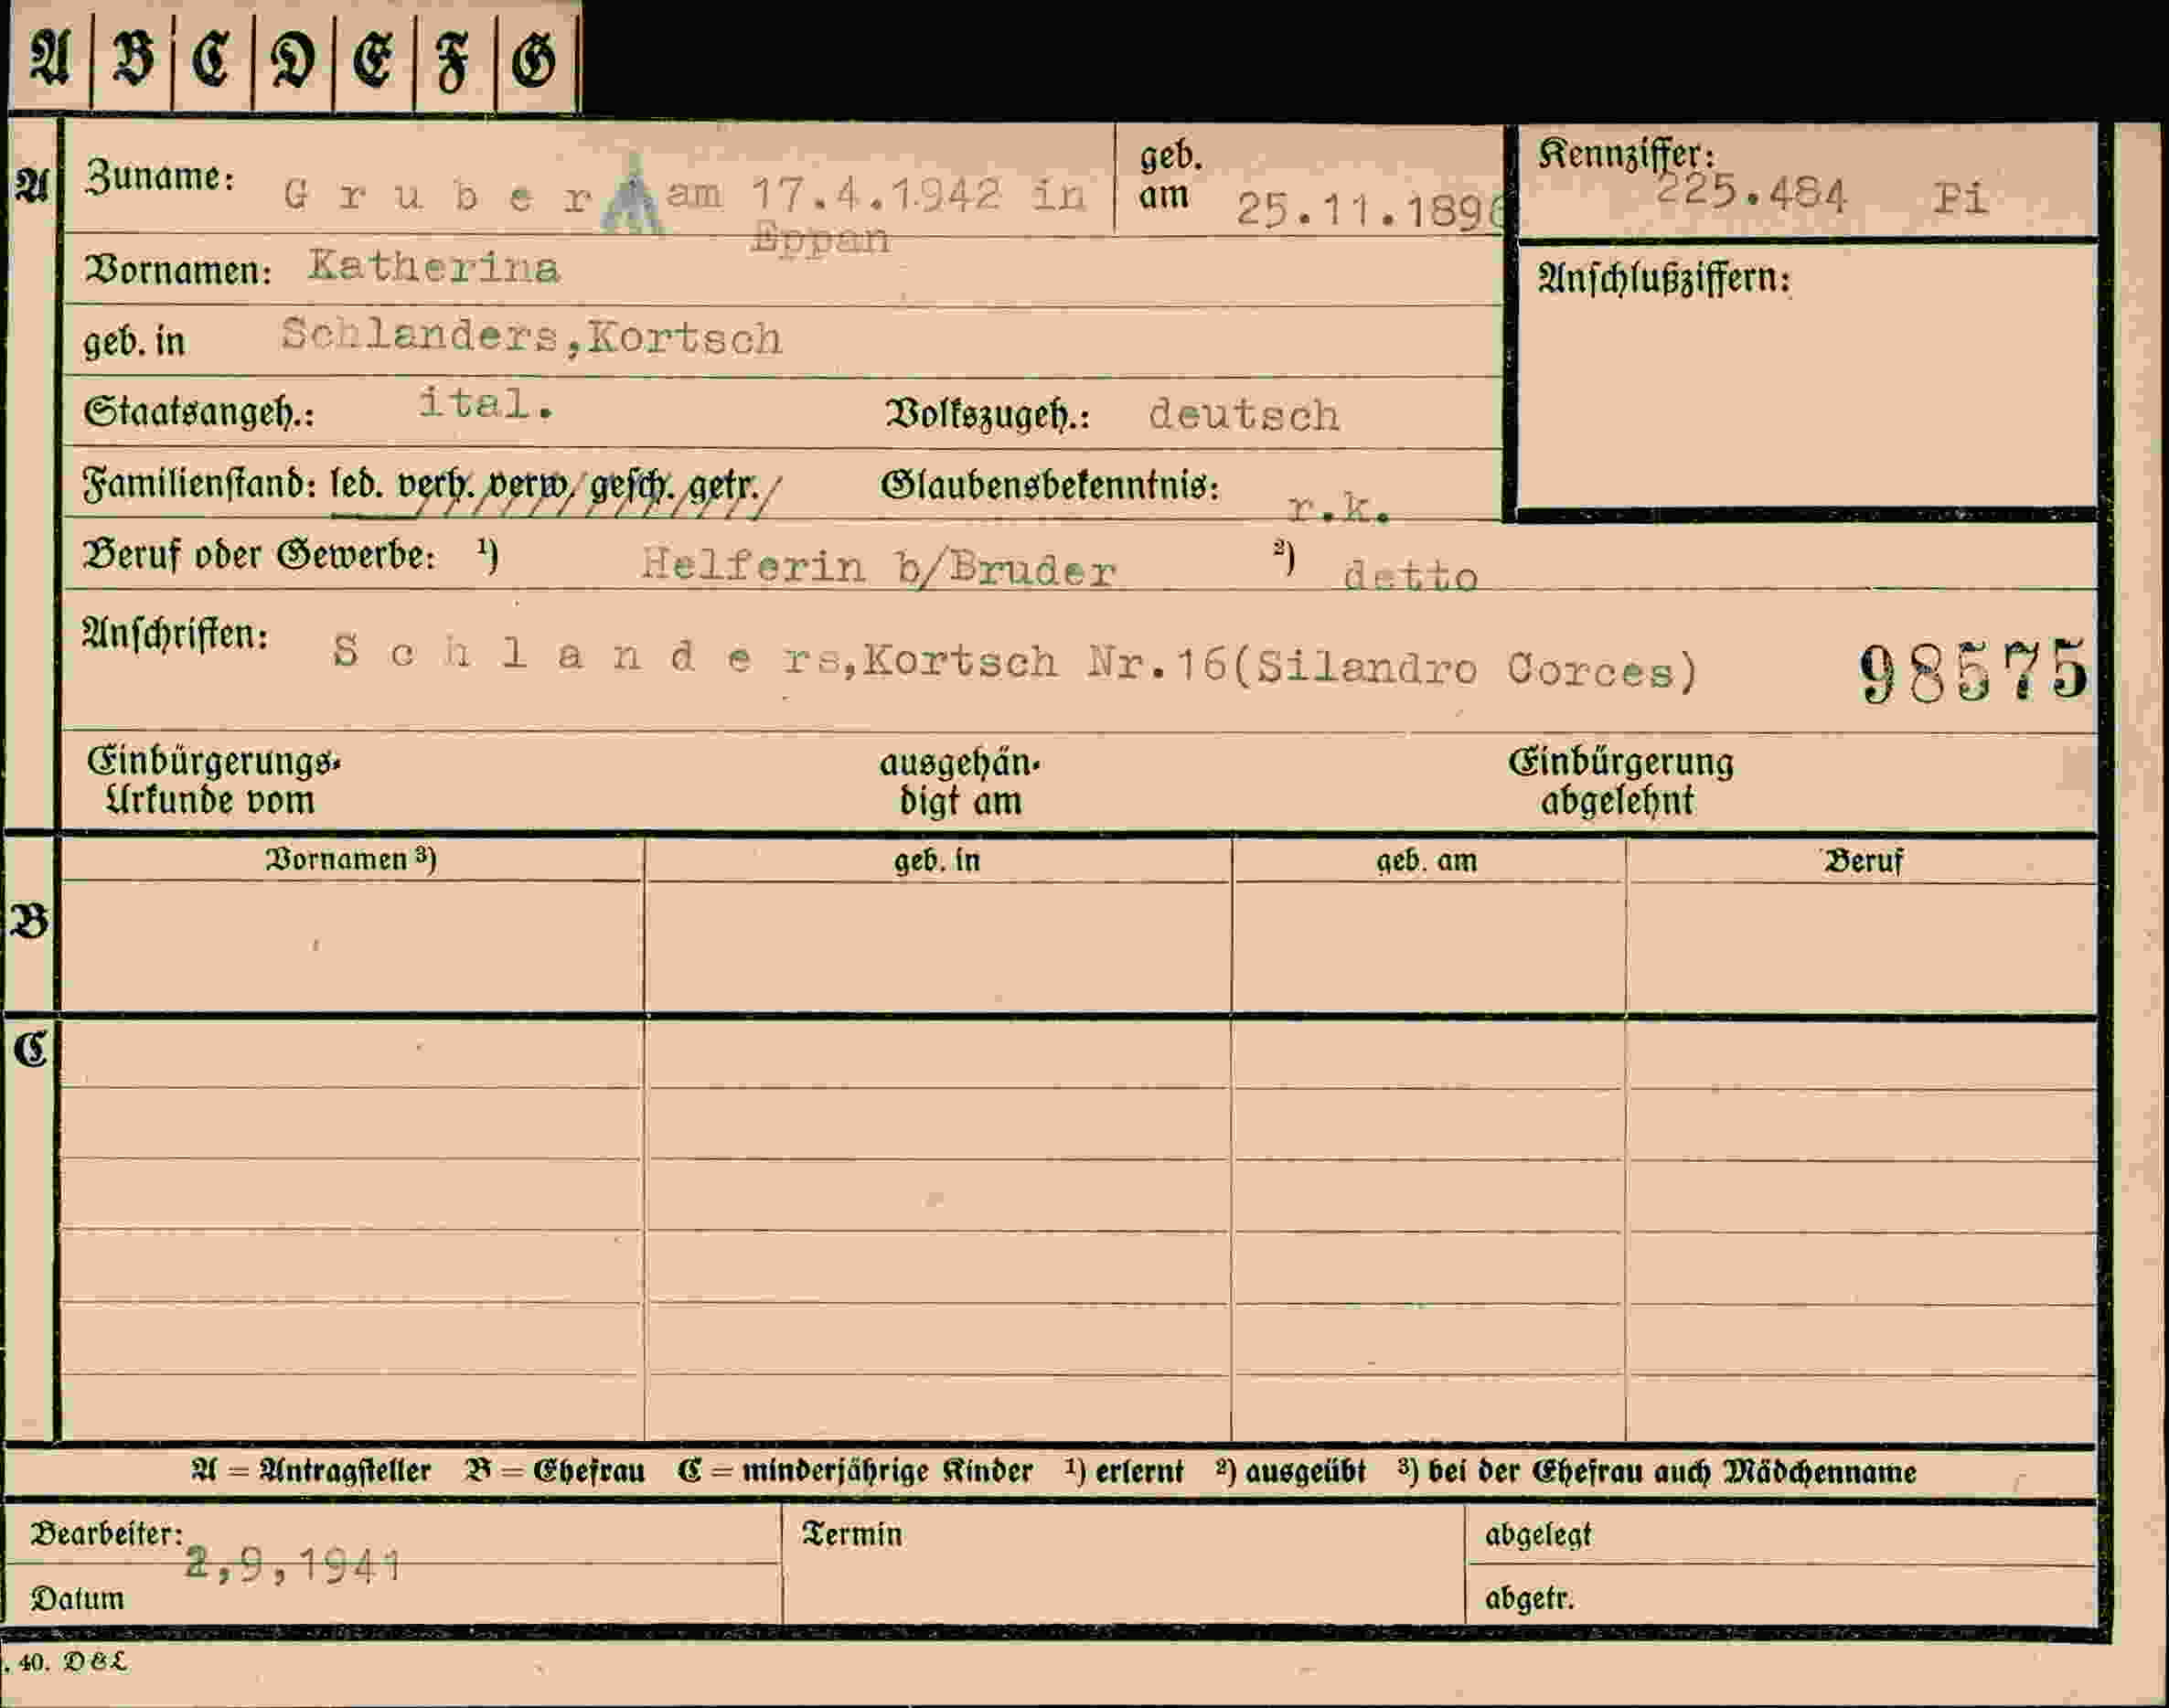Click the 'Vornamen 3)' column header

tap(350, 859)
